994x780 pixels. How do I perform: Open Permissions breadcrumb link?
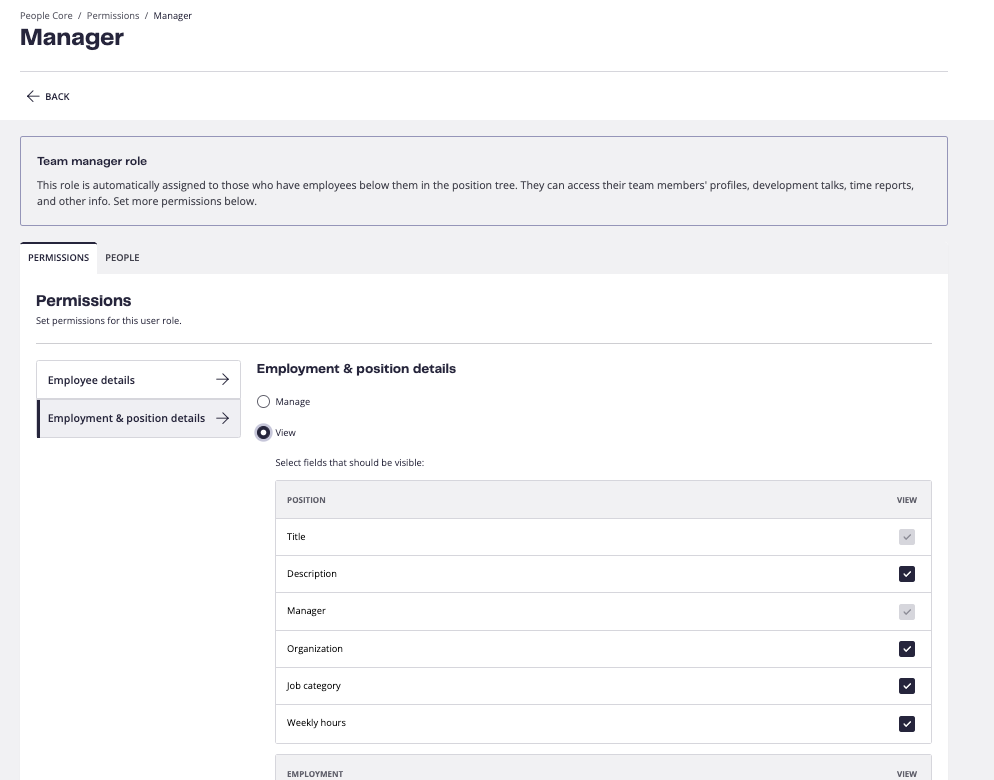[113, 16]
